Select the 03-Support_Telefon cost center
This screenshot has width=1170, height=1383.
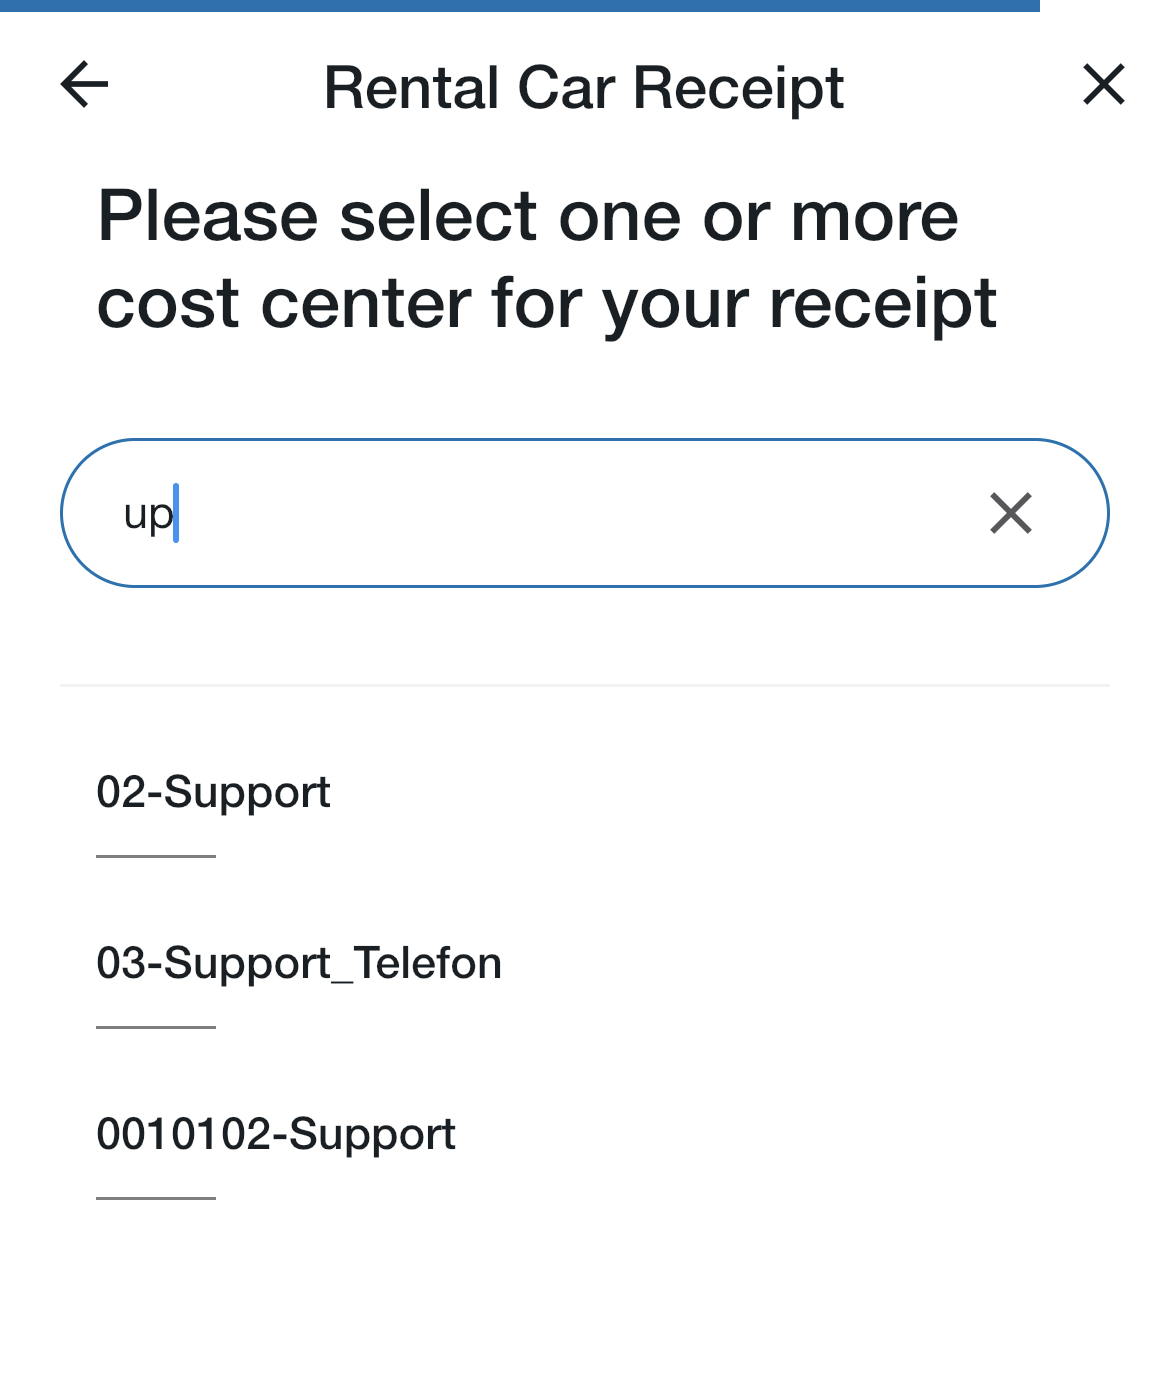[299, 964]
